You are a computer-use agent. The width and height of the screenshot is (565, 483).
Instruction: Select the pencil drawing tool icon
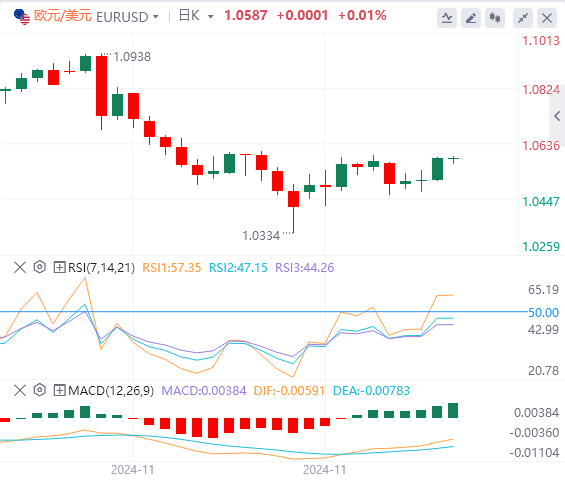tap(471, 18)
